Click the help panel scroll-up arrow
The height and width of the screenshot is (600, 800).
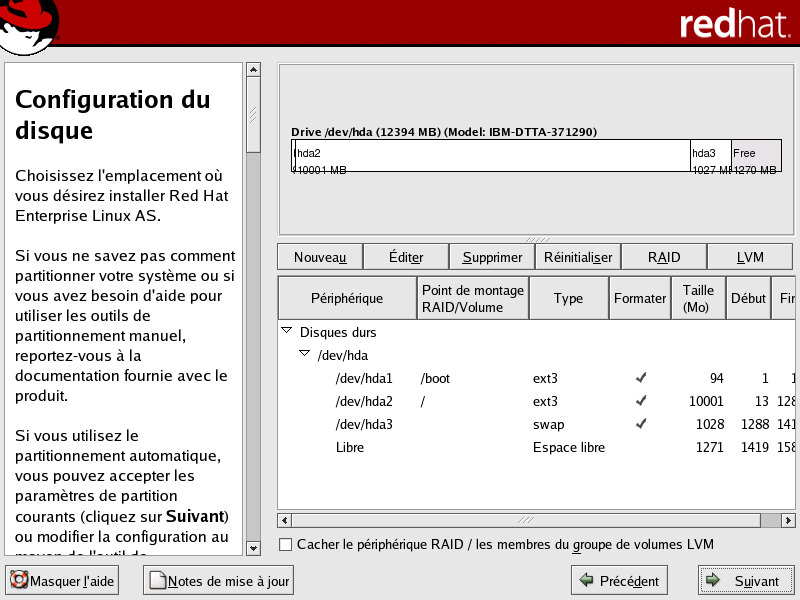(253, 70)
